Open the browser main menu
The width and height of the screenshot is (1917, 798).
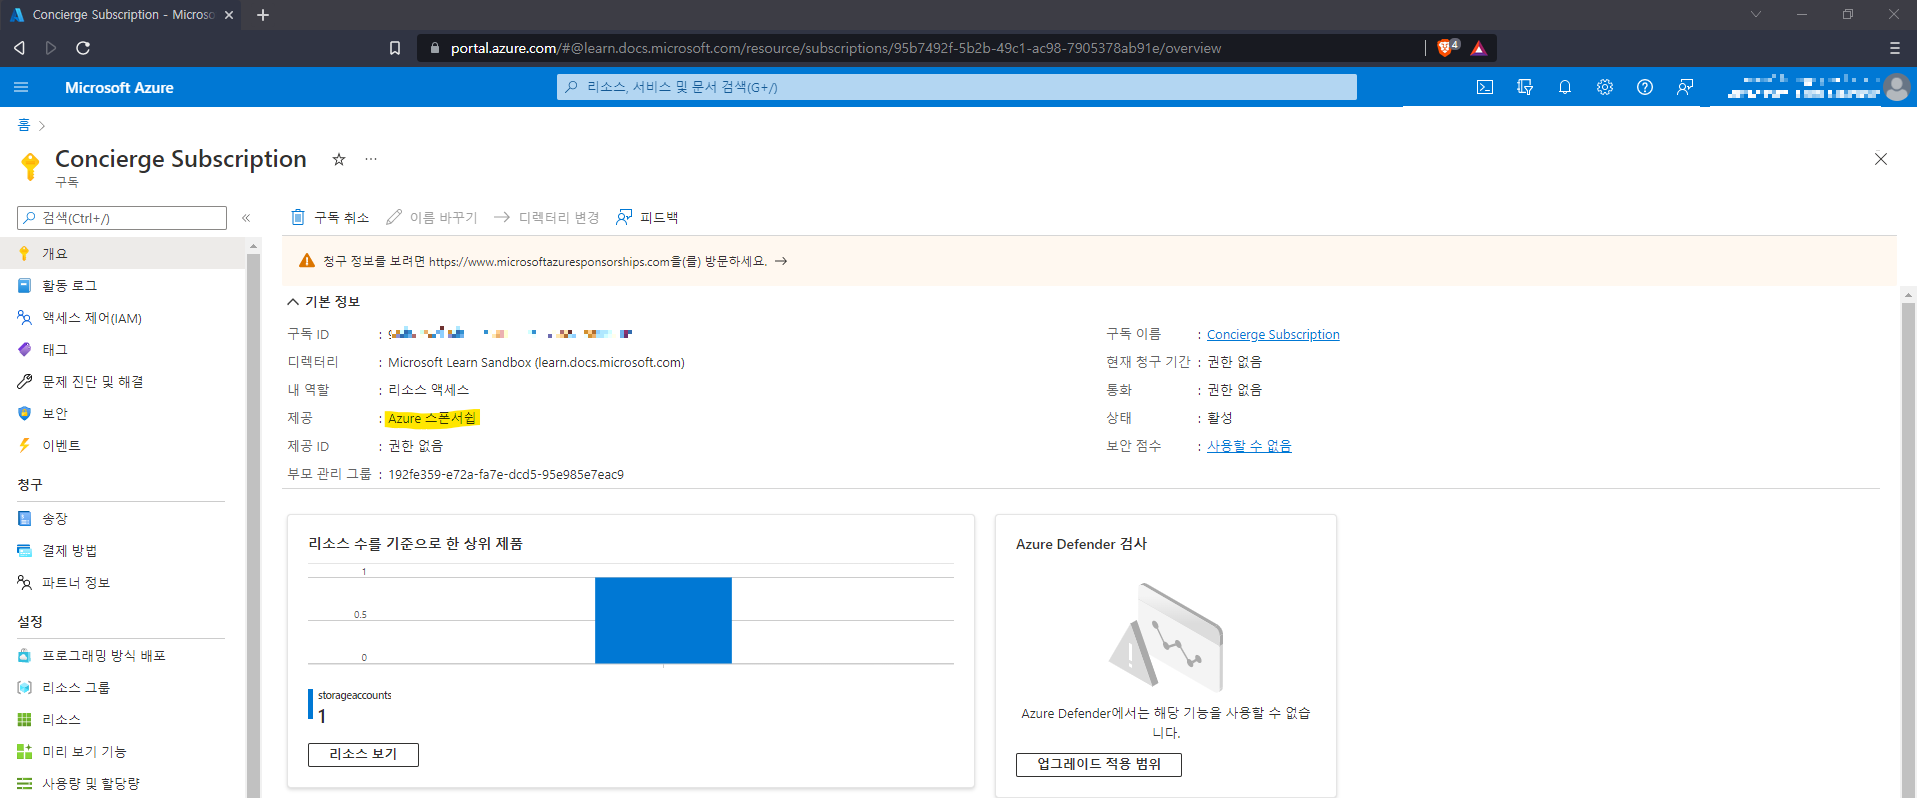point(1895,48)
